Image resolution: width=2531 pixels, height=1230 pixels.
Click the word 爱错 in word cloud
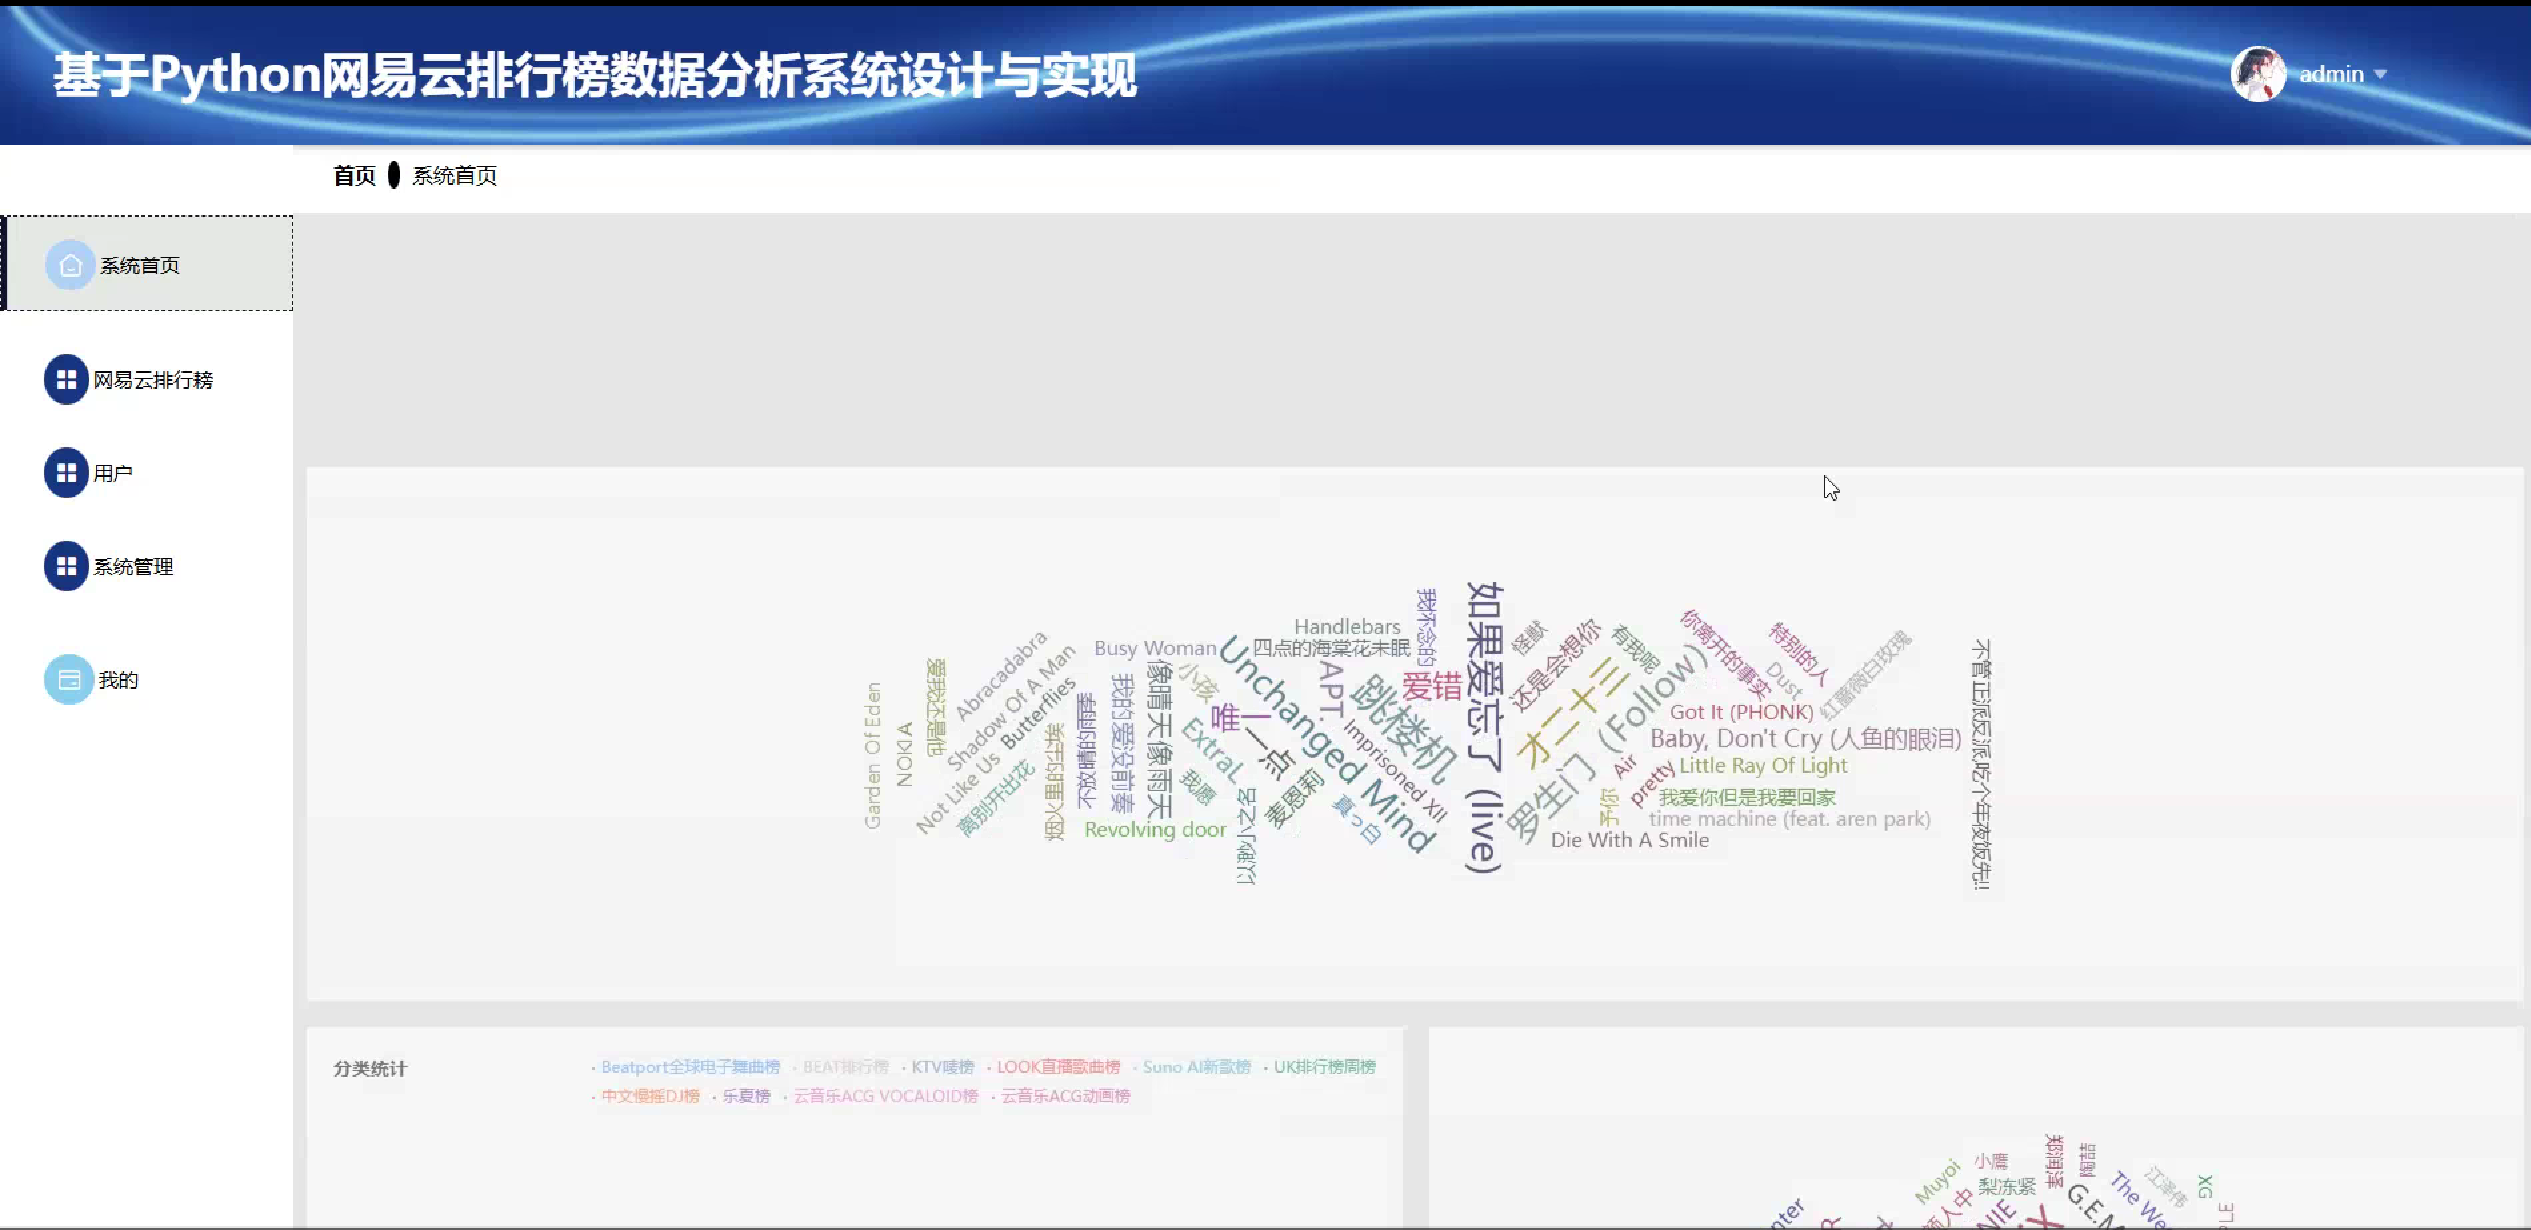pyautogui.click(x=1431, y=687)
